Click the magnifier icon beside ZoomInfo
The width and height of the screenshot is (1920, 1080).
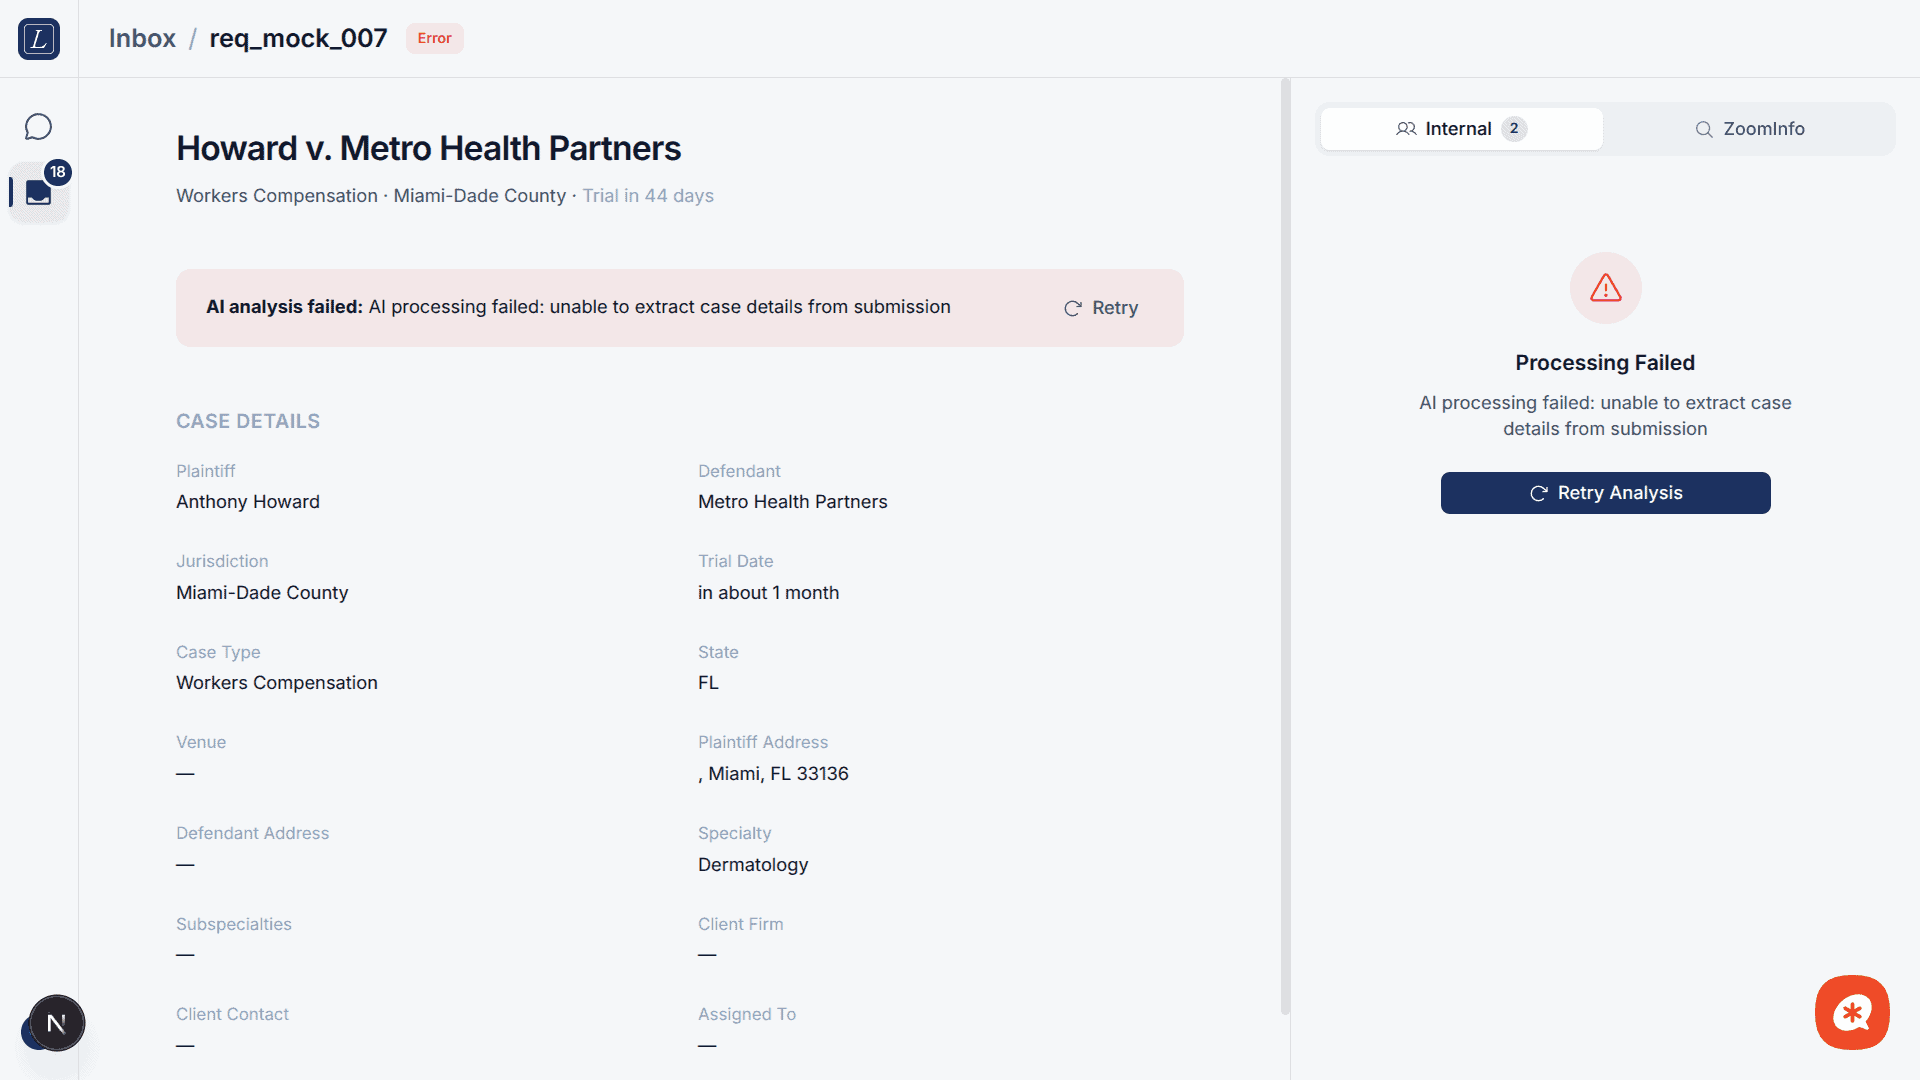(1704, 129)
